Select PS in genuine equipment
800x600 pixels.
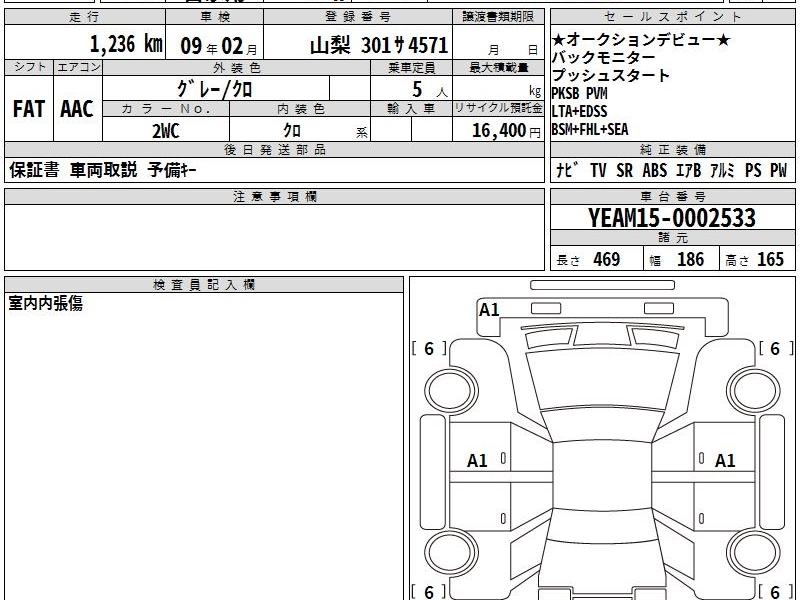click(753, 170)
